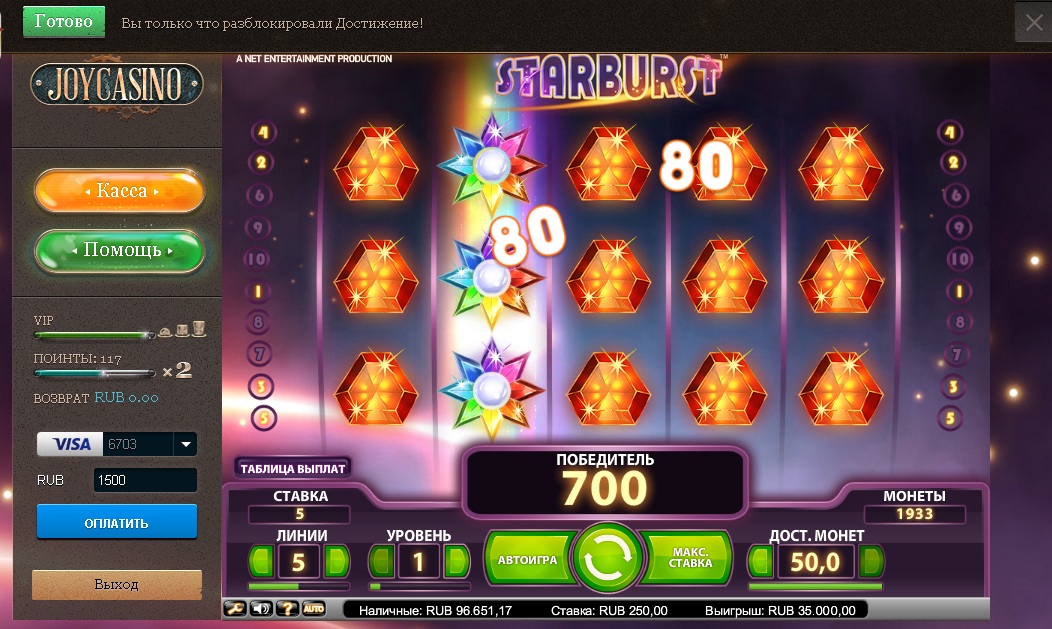Increase the bet level (УРОВЕНЬ)

coord(457,561)
